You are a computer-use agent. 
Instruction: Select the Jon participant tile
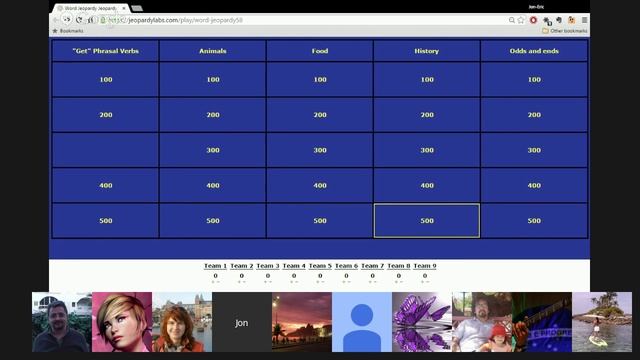pos(242,322)
